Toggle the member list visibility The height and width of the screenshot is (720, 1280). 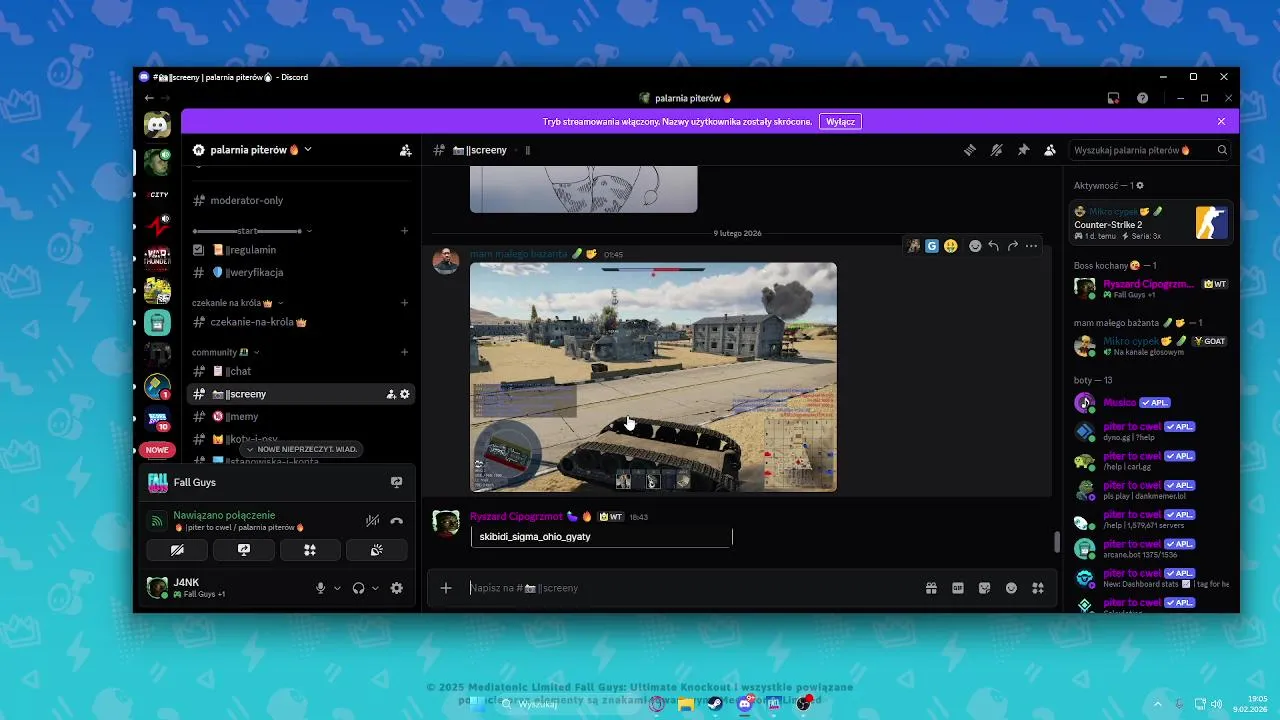(1049, 150)
